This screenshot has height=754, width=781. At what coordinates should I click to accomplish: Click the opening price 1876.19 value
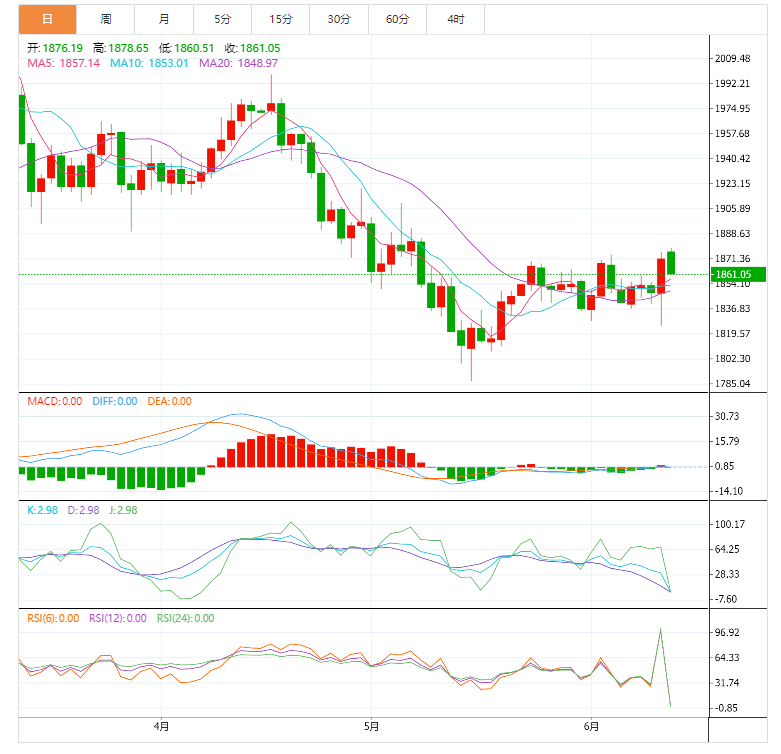coord(63,48)
